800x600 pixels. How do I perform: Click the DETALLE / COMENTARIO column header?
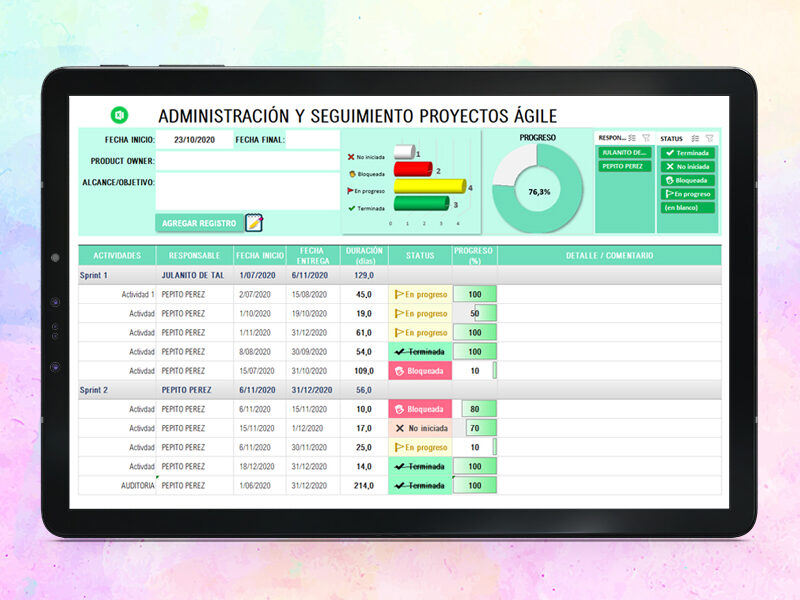(x=609, y=256)
